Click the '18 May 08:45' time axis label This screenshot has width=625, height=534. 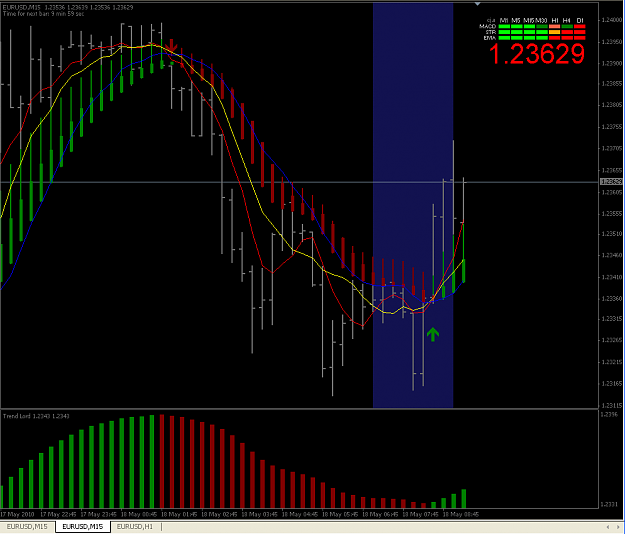460,514
